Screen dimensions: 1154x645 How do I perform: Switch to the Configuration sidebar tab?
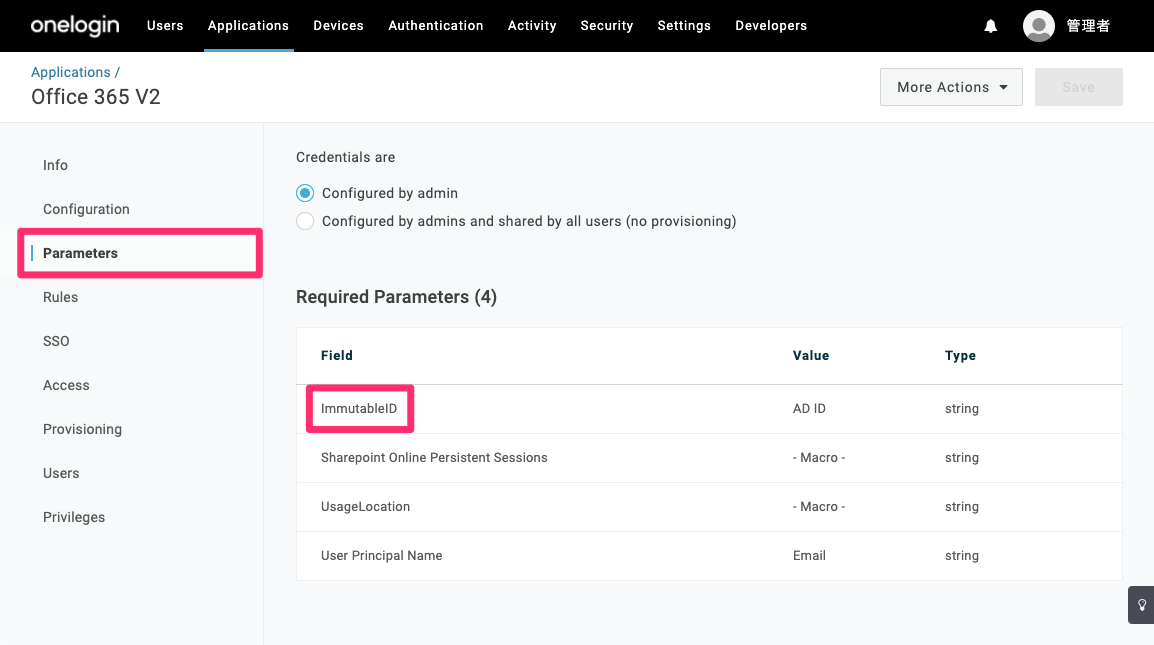tap(86, 209)
